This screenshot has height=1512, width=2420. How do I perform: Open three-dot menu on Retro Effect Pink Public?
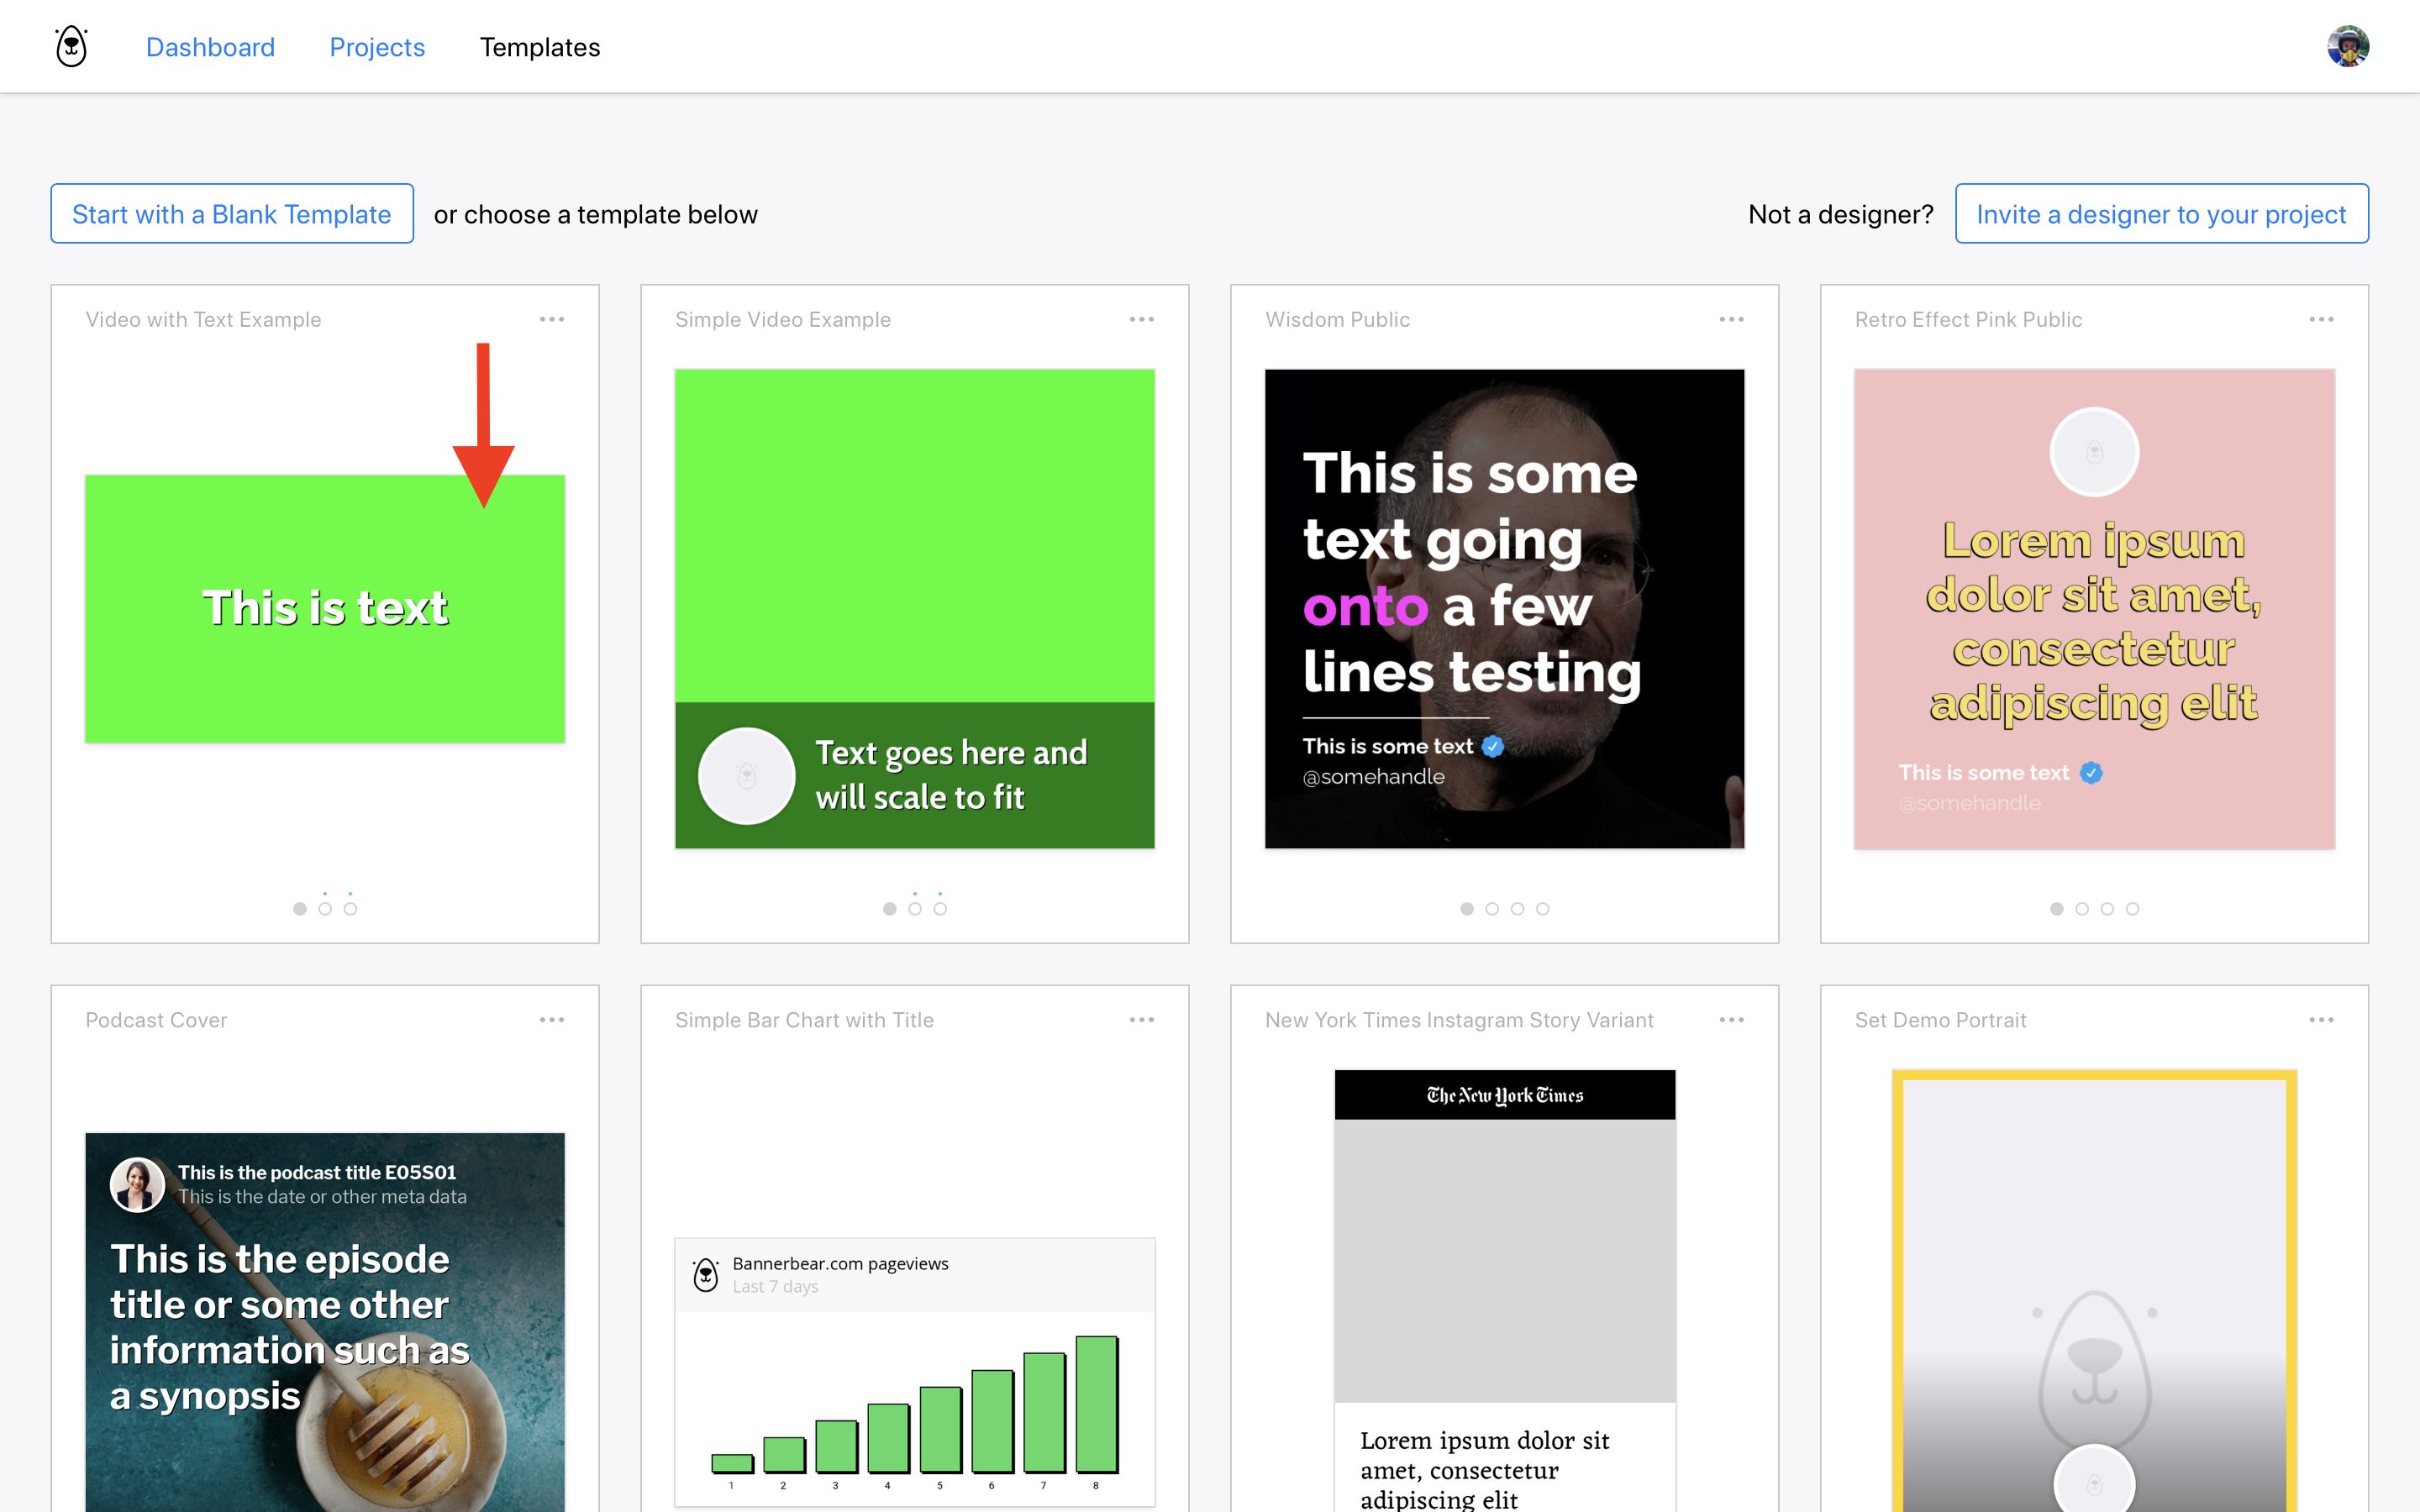click(x=2321, y=320)
